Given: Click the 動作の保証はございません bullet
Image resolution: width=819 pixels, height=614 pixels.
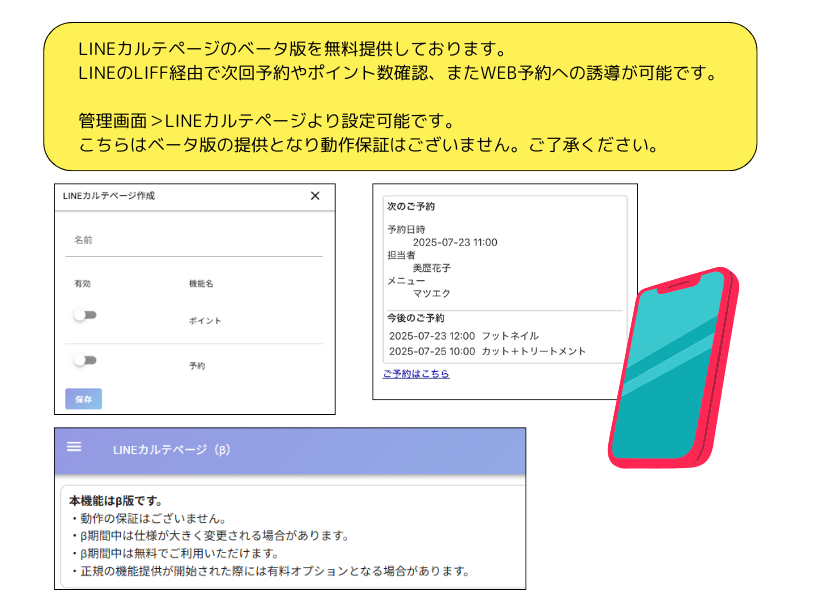Looking at the screenshot, I should click(149, 518).
